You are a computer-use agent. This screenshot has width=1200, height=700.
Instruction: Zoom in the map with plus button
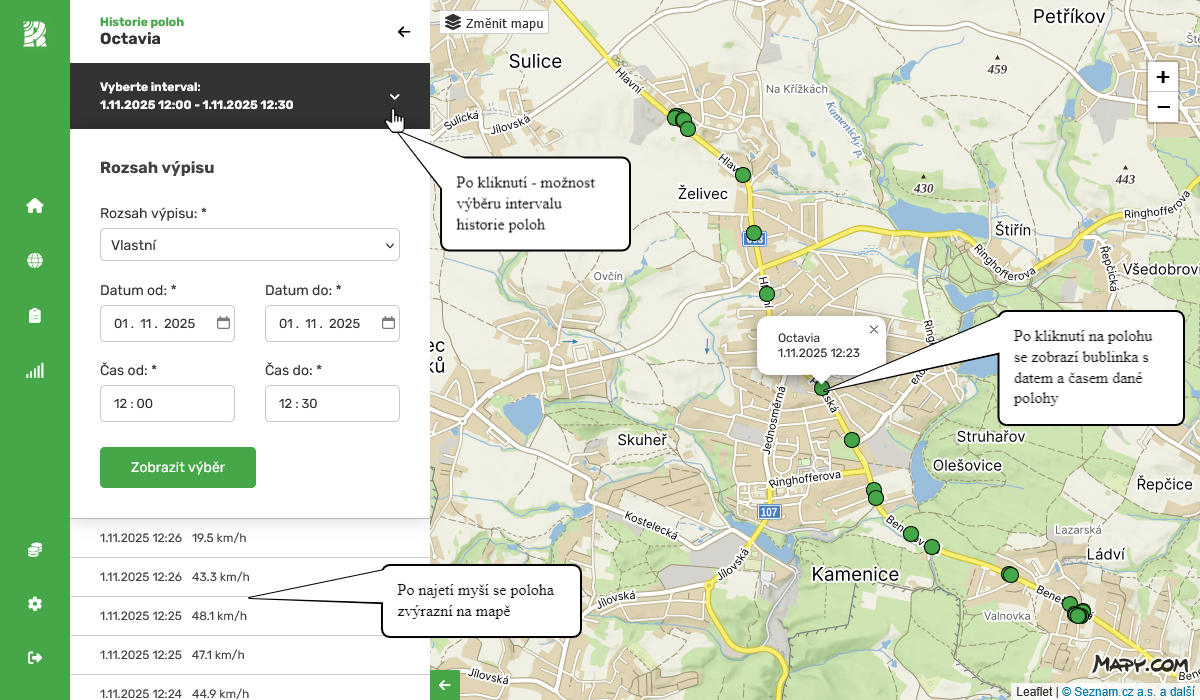pos(1163,78)
